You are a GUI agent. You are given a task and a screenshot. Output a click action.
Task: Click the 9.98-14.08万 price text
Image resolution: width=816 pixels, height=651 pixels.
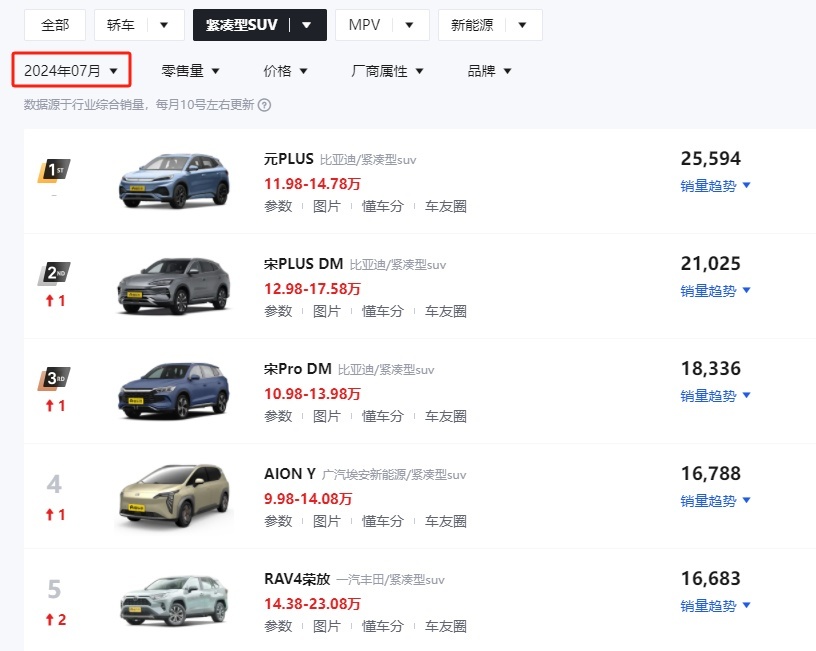308,499
